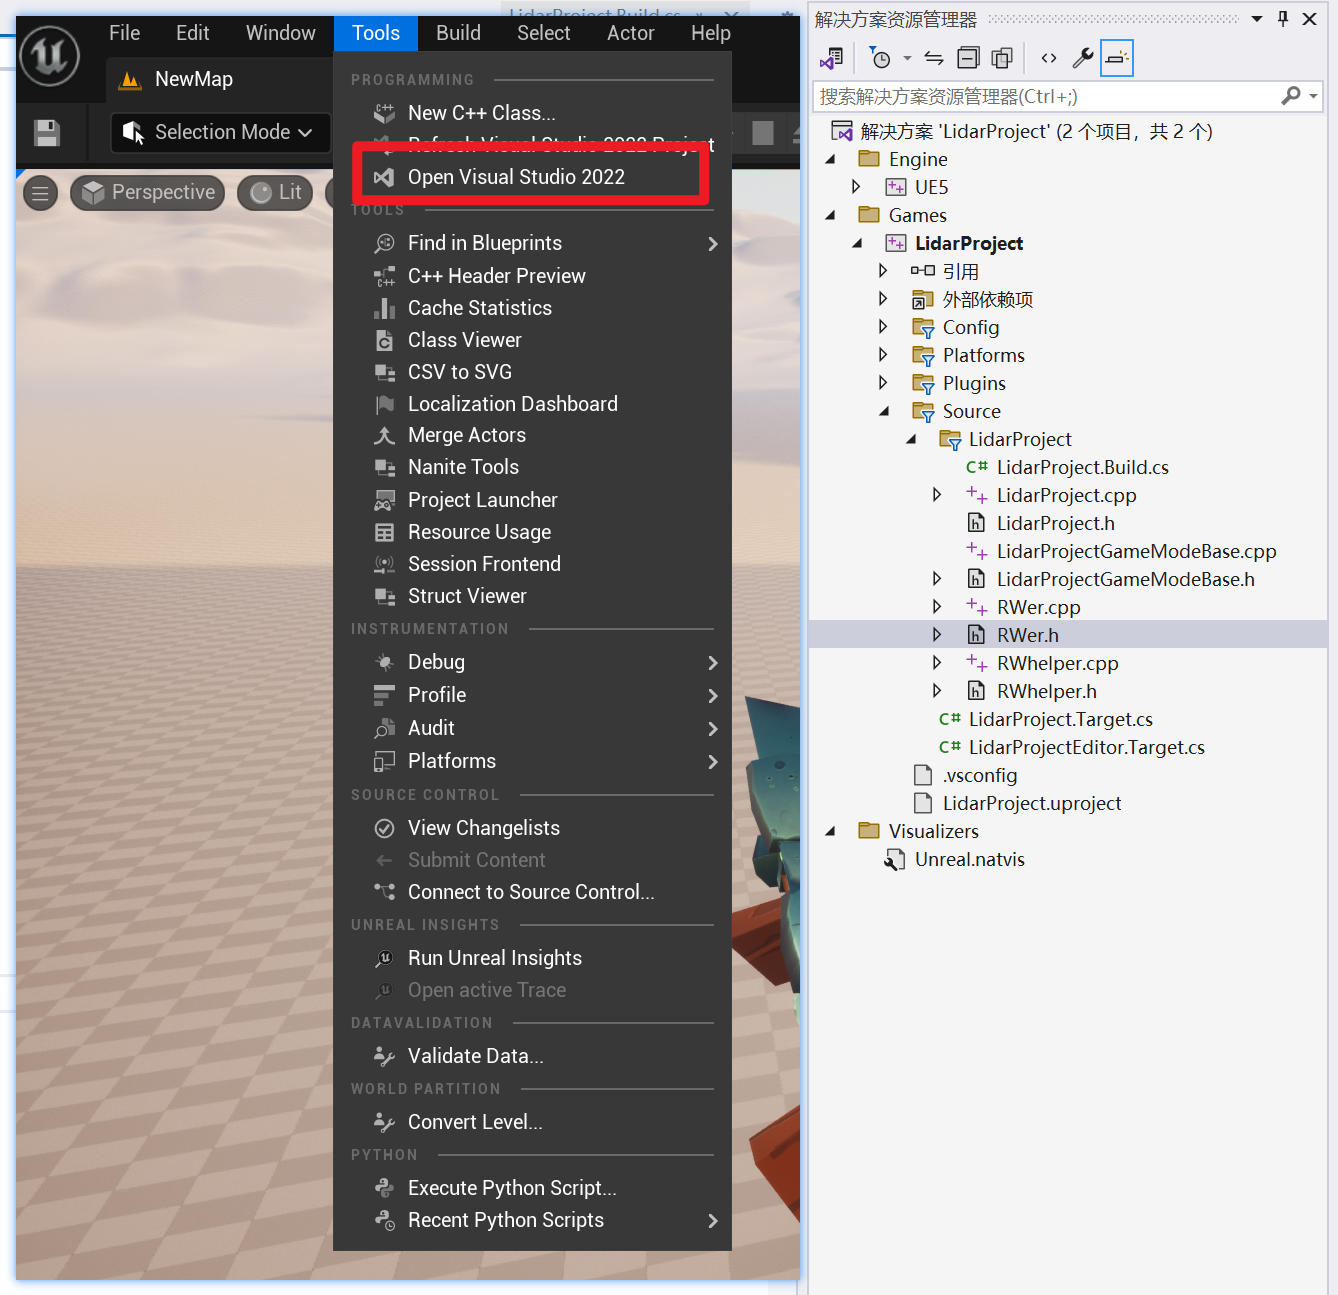
Task: Collapse the Source folder tree arrow
Action: point(884,411)
